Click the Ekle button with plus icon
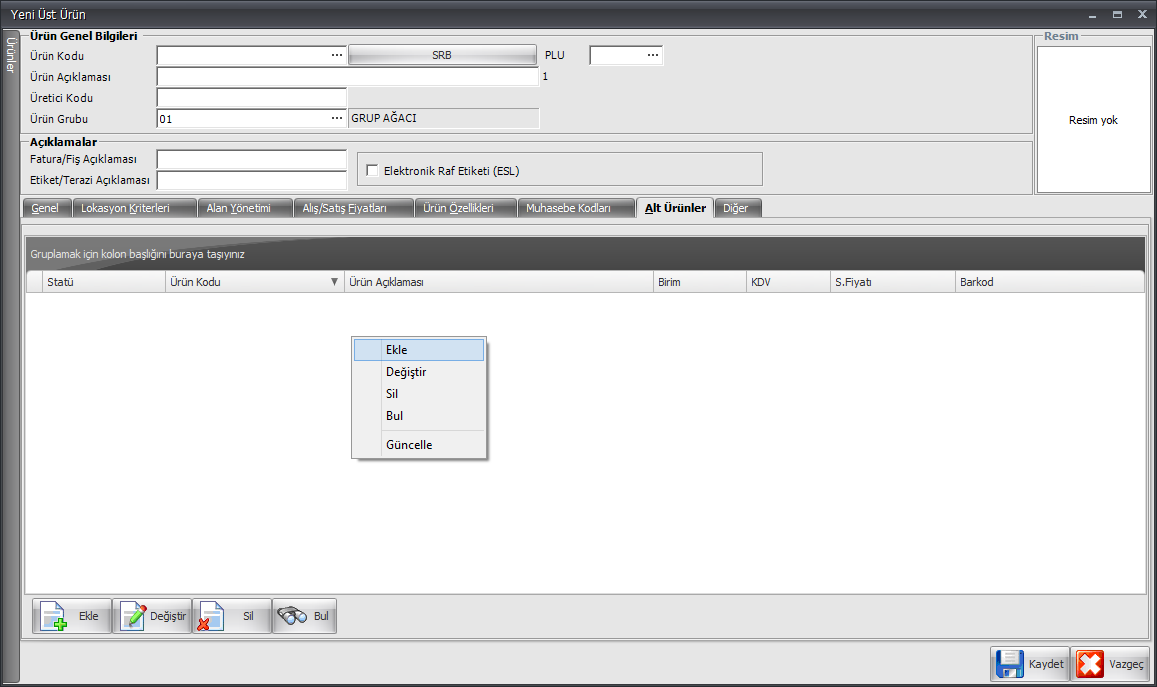 click(x=71, y=616)
